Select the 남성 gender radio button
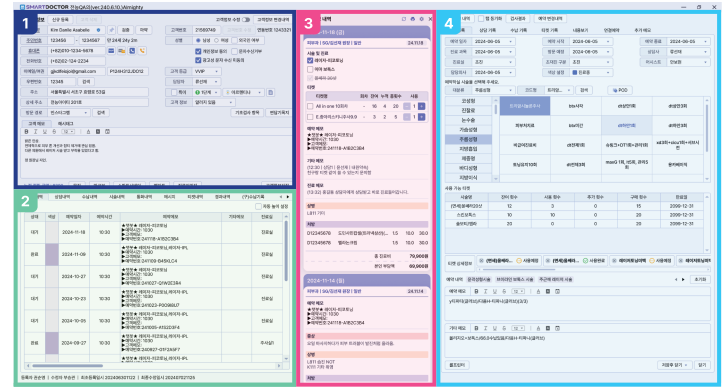 [x=198, y=41]
